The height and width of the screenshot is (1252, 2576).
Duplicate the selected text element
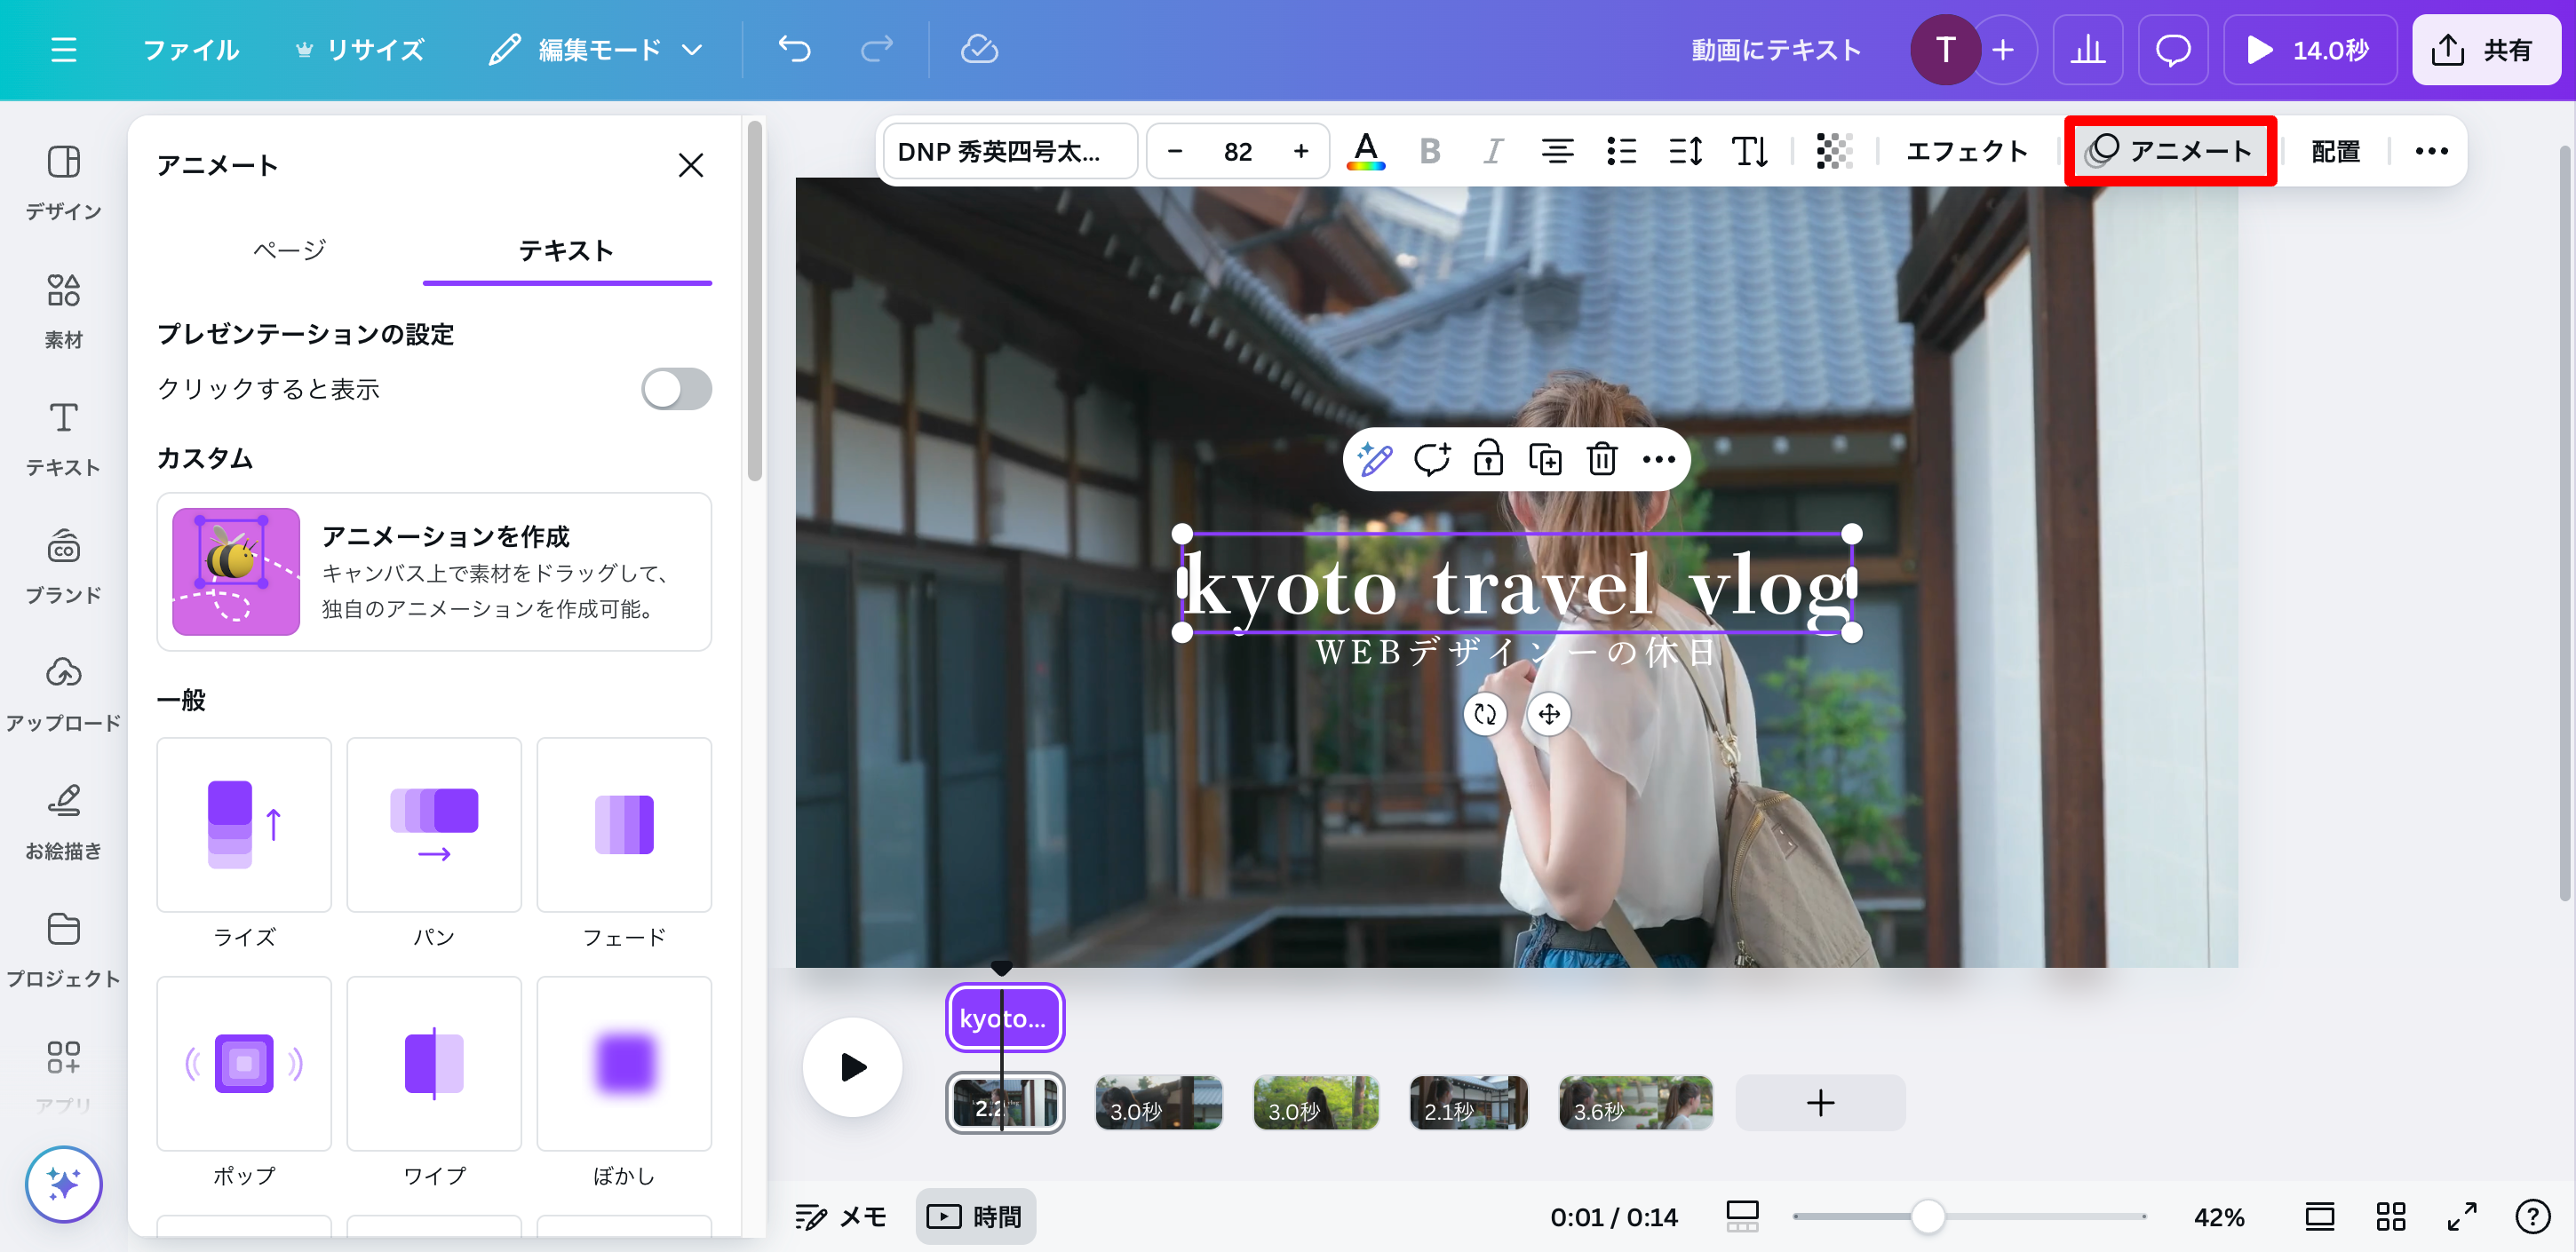tap(1545, 460)
